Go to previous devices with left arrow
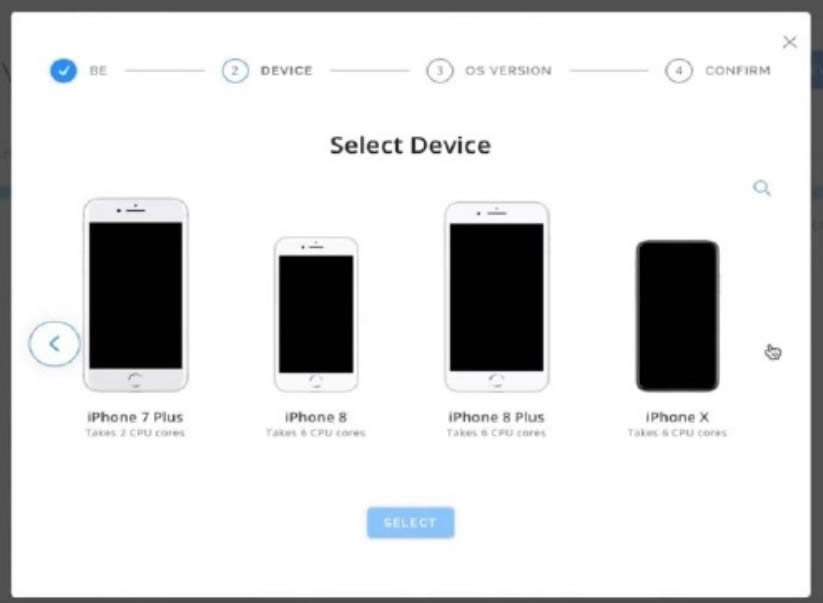Screen dimensions: 823x603 55,344
